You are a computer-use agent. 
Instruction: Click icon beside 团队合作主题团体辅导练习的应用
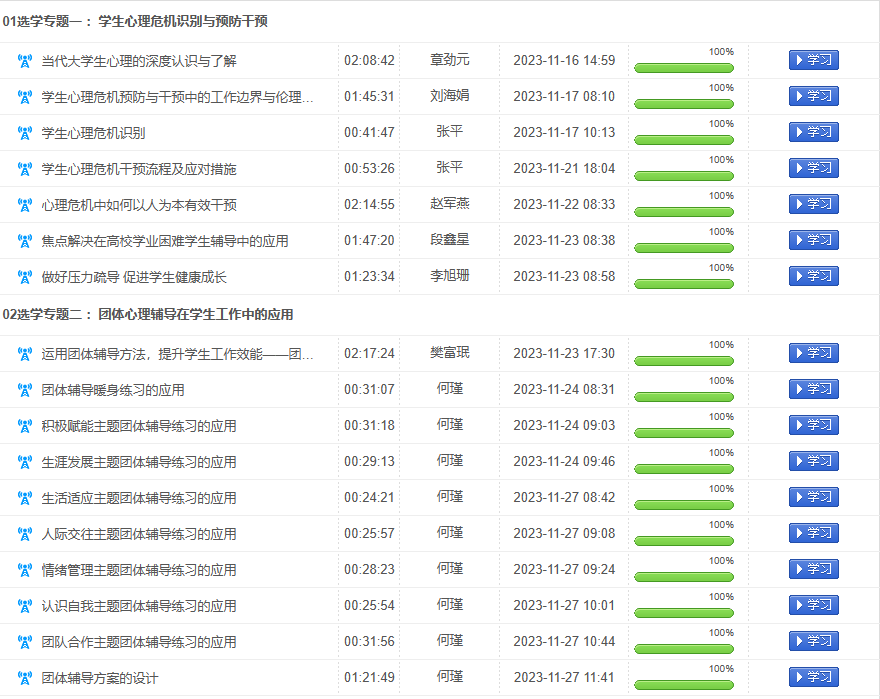(x=25, y=642)
